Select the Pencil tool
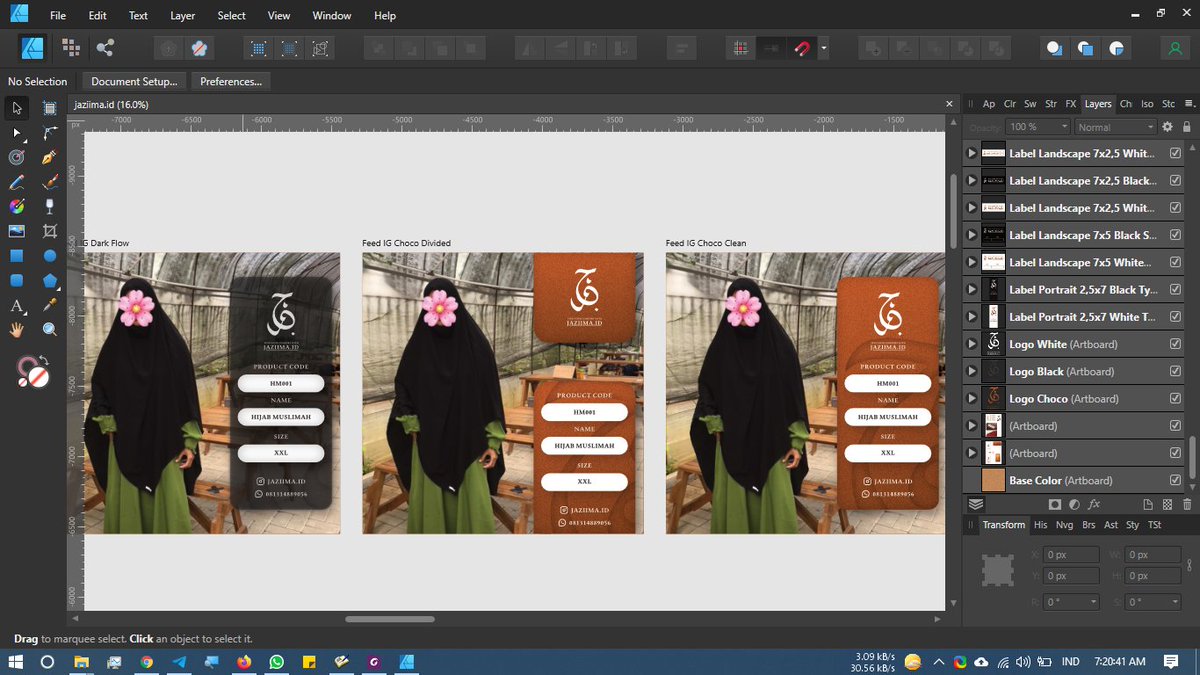1200x675 pixels. point(16,182)
